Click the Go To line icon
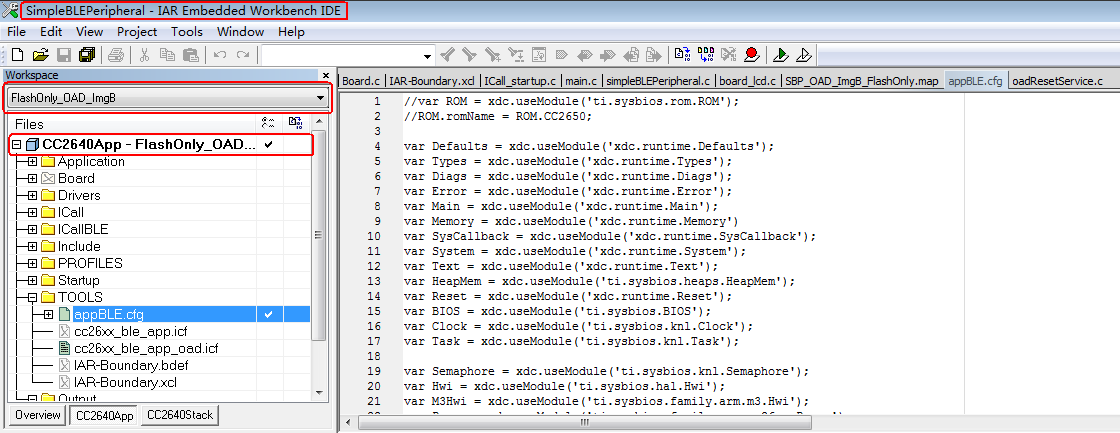Screen dimensions: 1120x433 [x=539, y=55]
